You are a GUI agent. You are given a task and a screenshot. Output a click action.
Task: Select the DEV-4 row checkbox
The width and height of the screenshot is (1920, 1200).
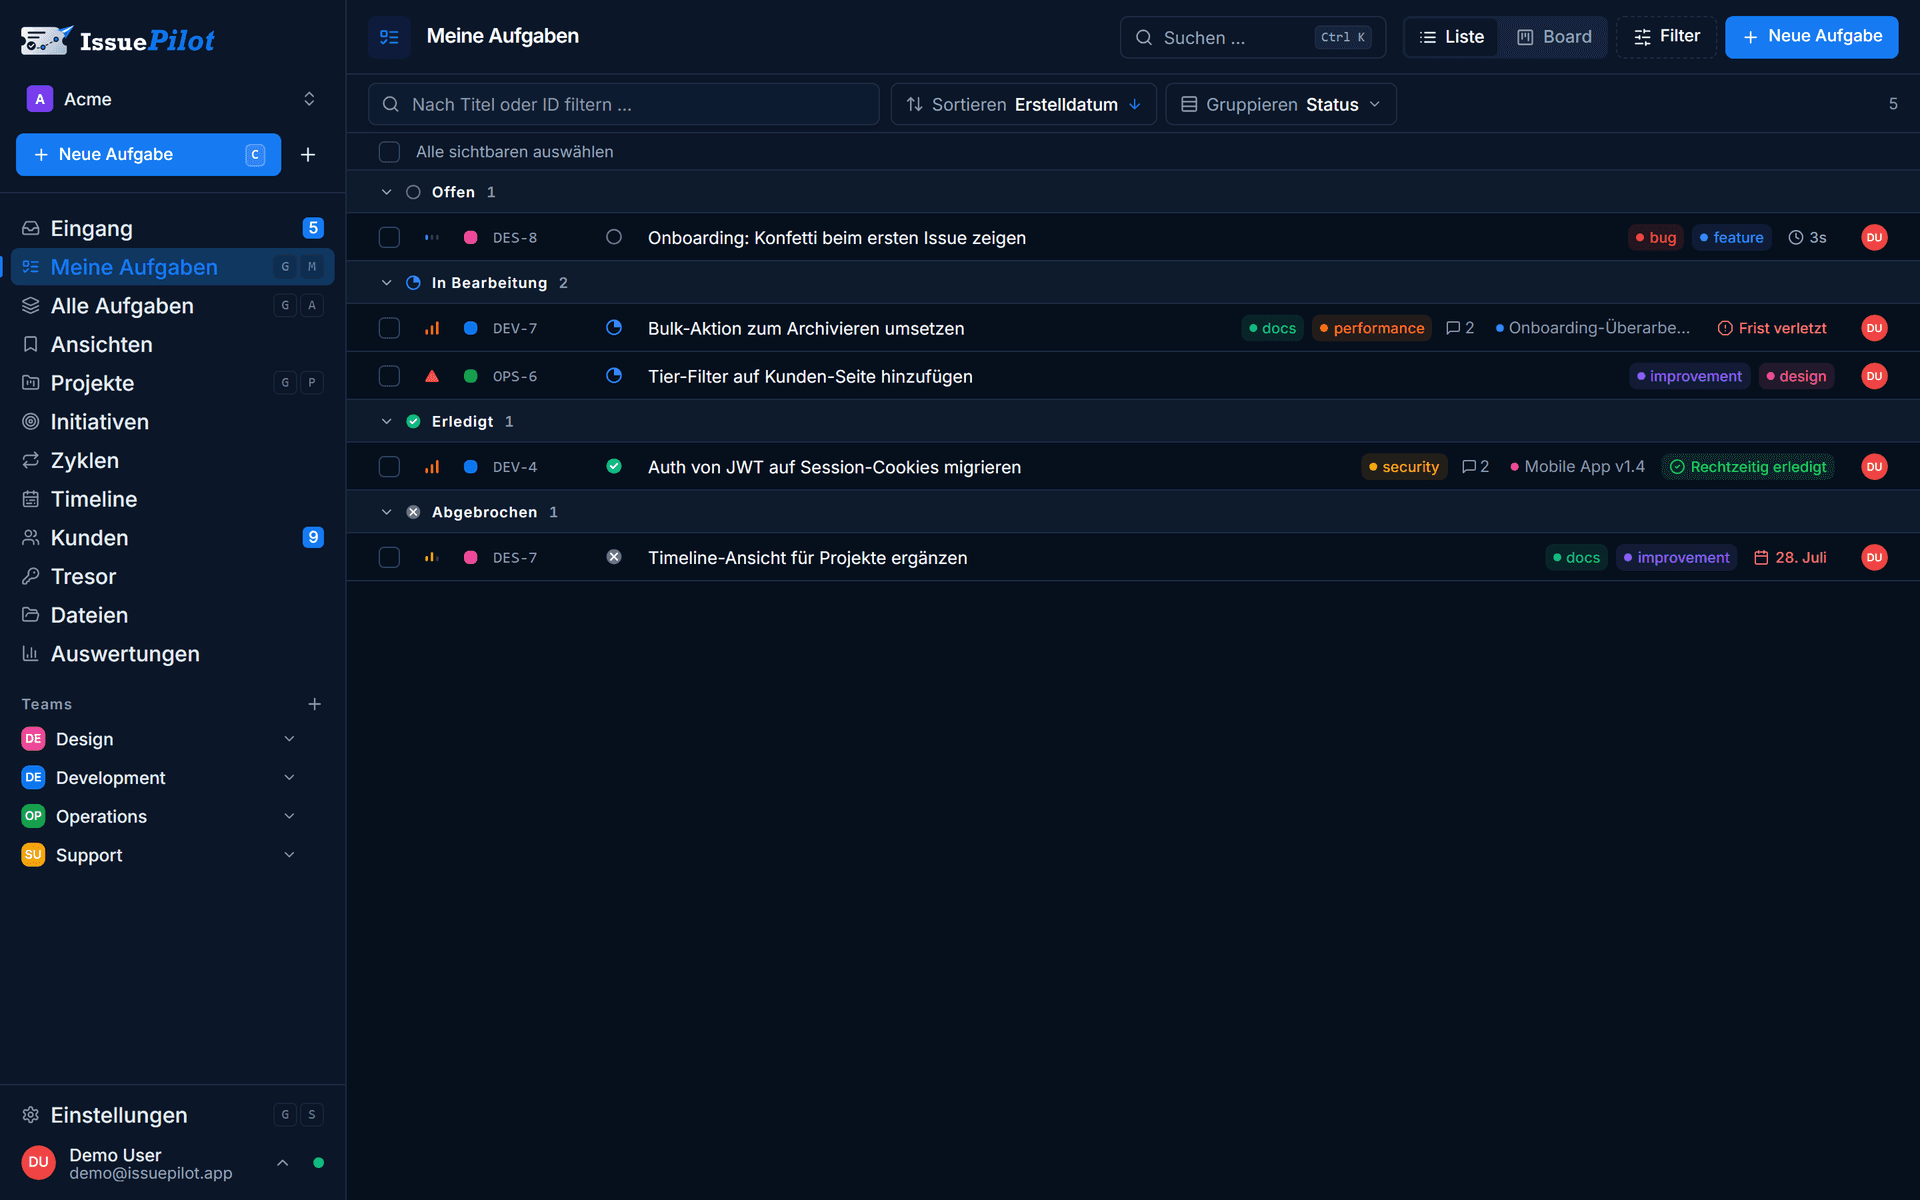pos(389,467)
